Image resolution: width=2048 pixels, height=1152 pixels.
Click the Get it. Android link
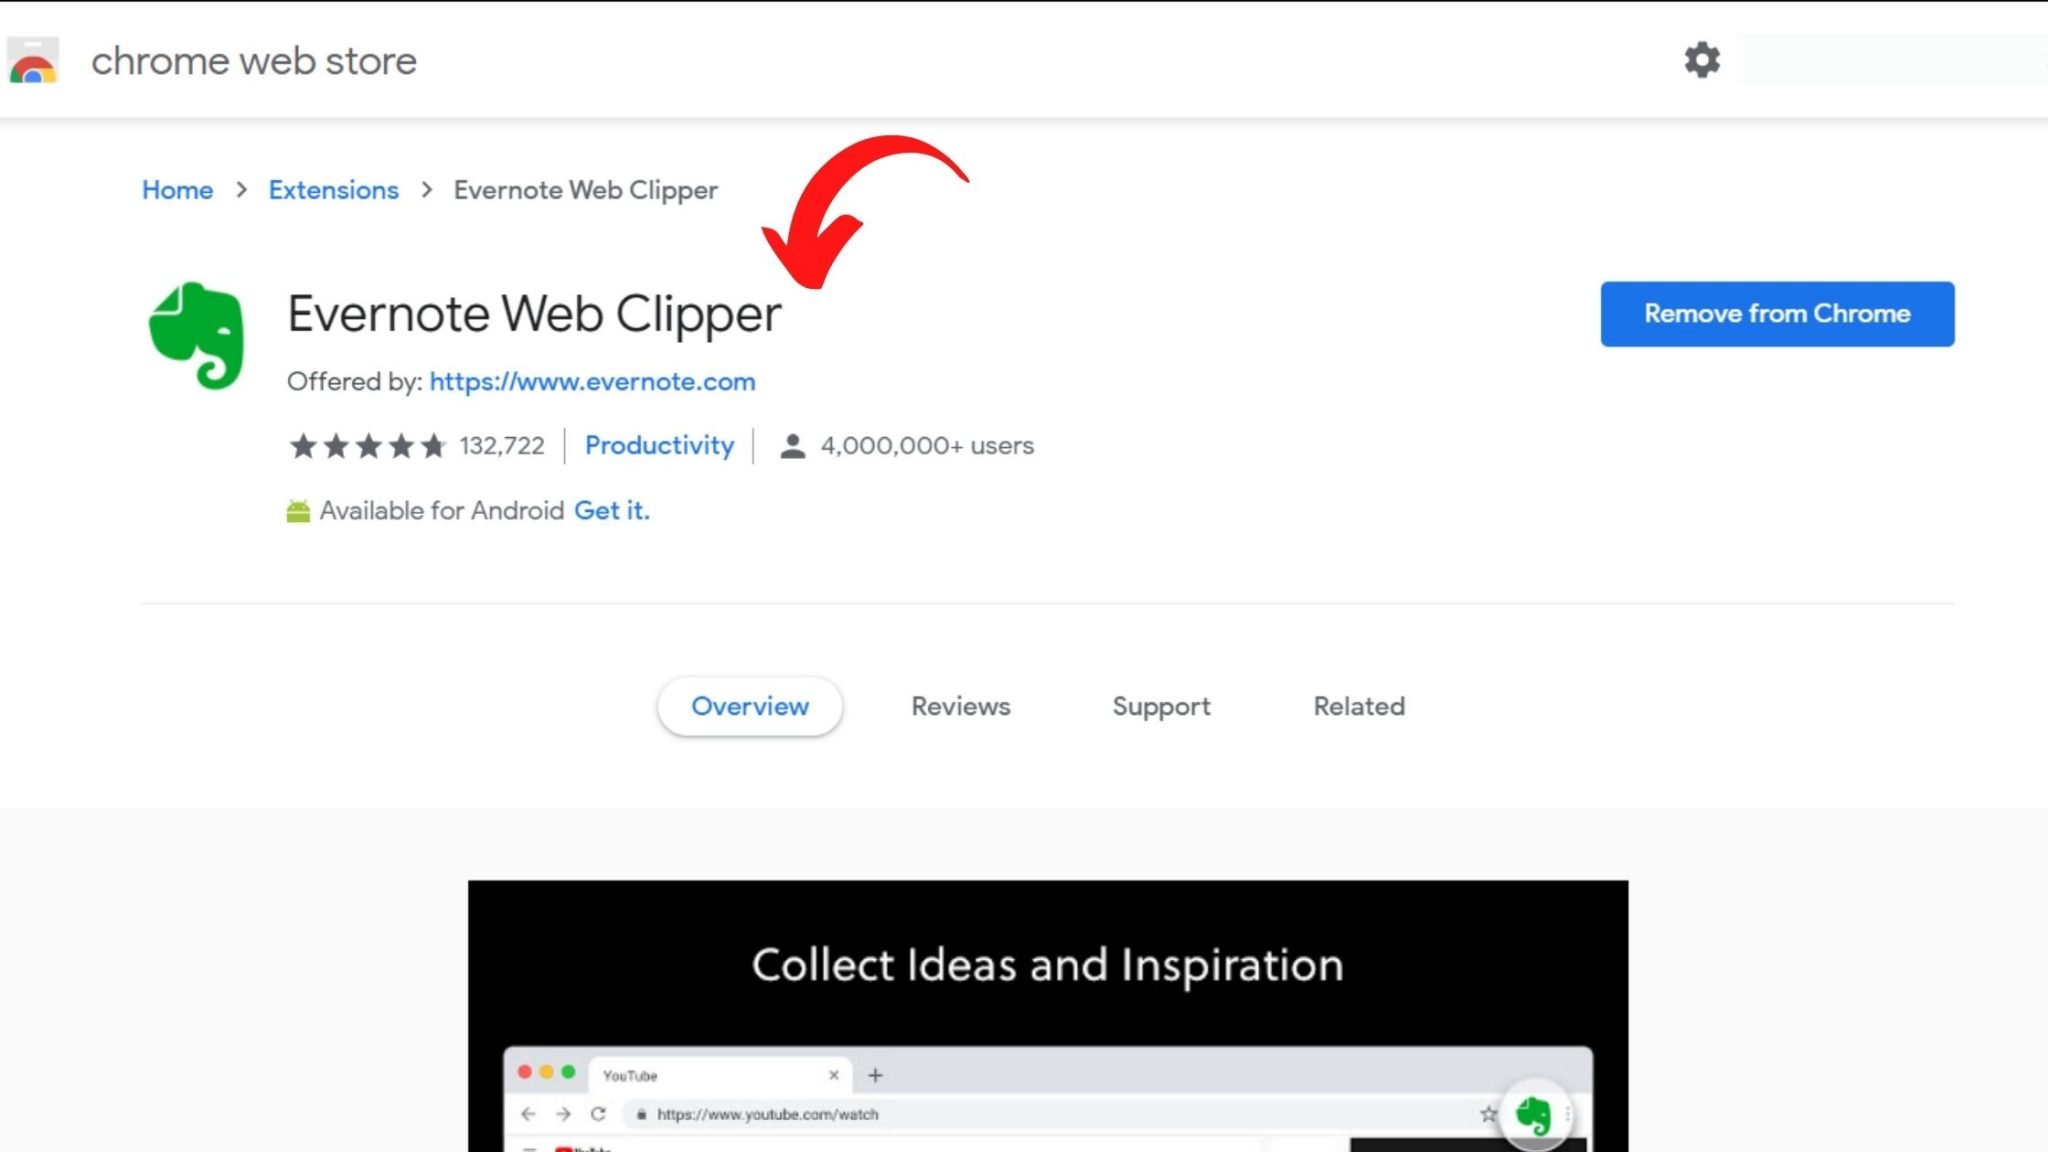point(611,511)
